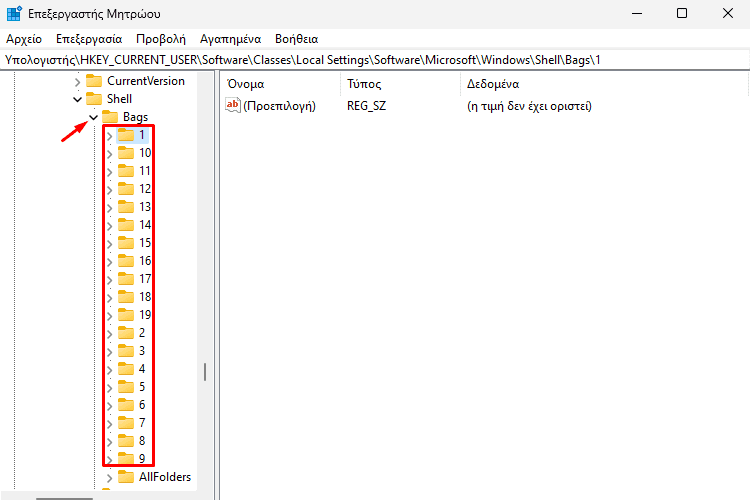Viewport: 750px width, 500px height.
Task: Click folder icon of key 19
Action: (126, 314)
